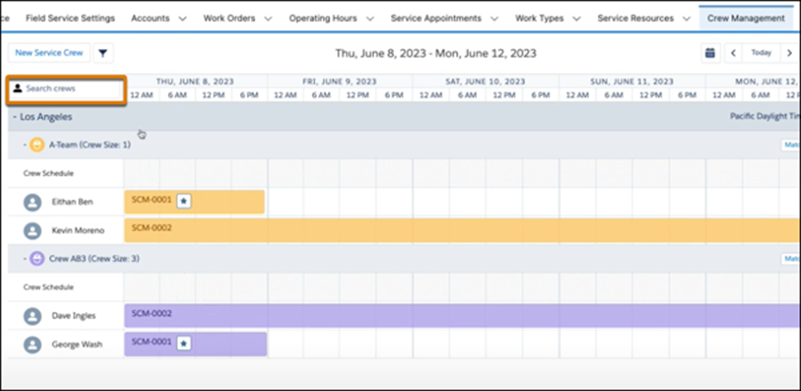This screenshot has width=801, height=391.
Task: Open the Service Appointments tab
Action: click(x=436, y=18)
